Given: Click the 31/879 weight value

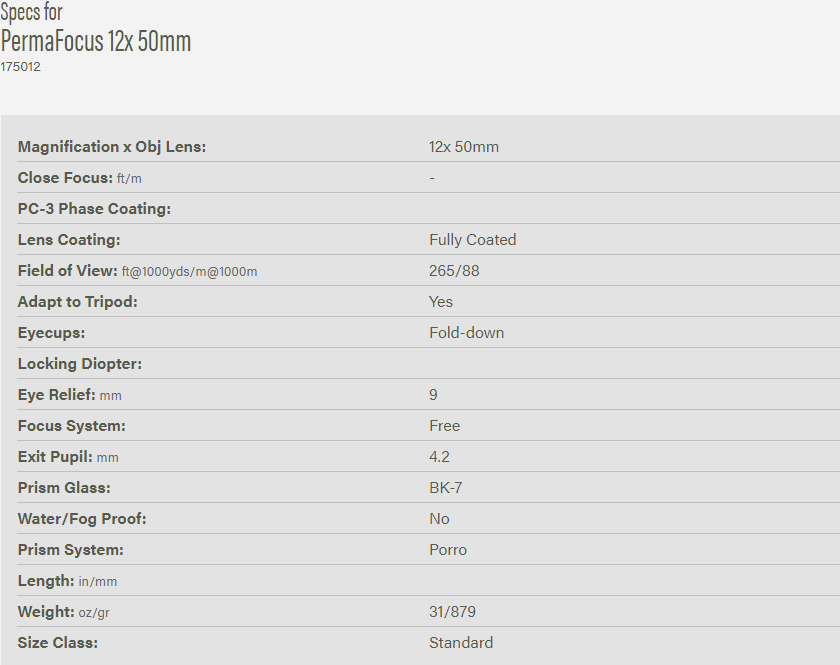Looking at the screenshot, I should click(454, 612).
